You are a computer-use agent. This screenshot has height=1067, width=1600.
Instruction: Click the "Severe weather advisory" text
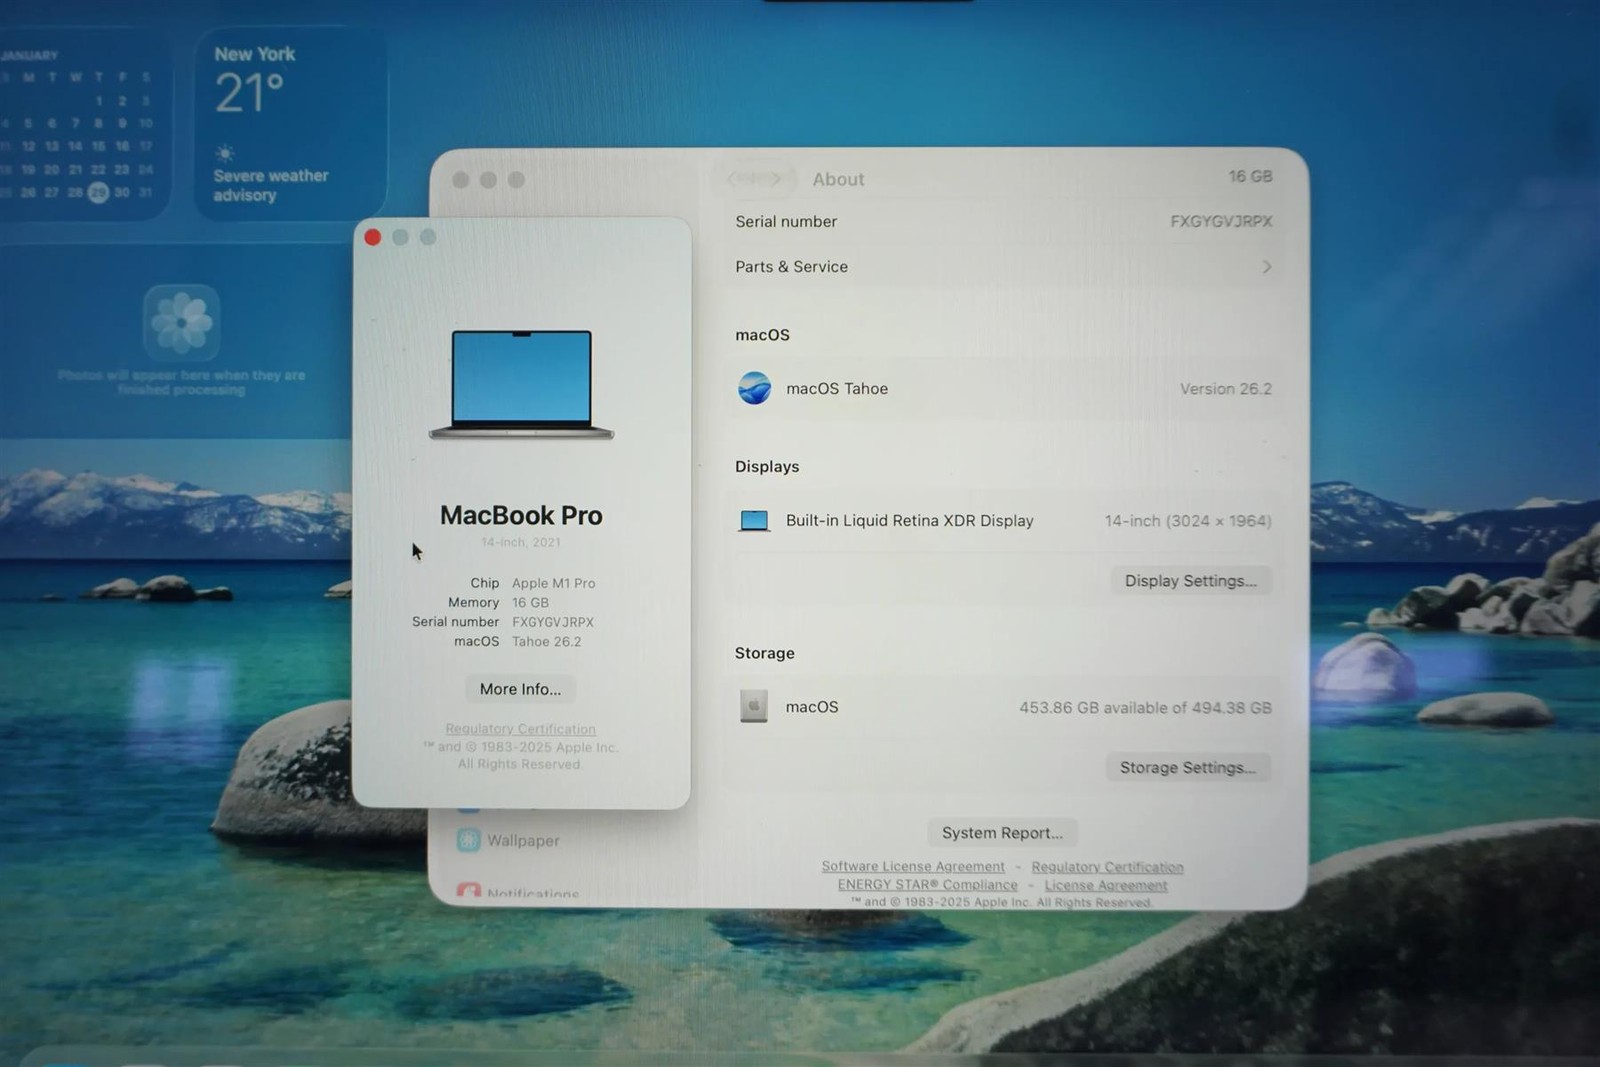coord(270,185)
